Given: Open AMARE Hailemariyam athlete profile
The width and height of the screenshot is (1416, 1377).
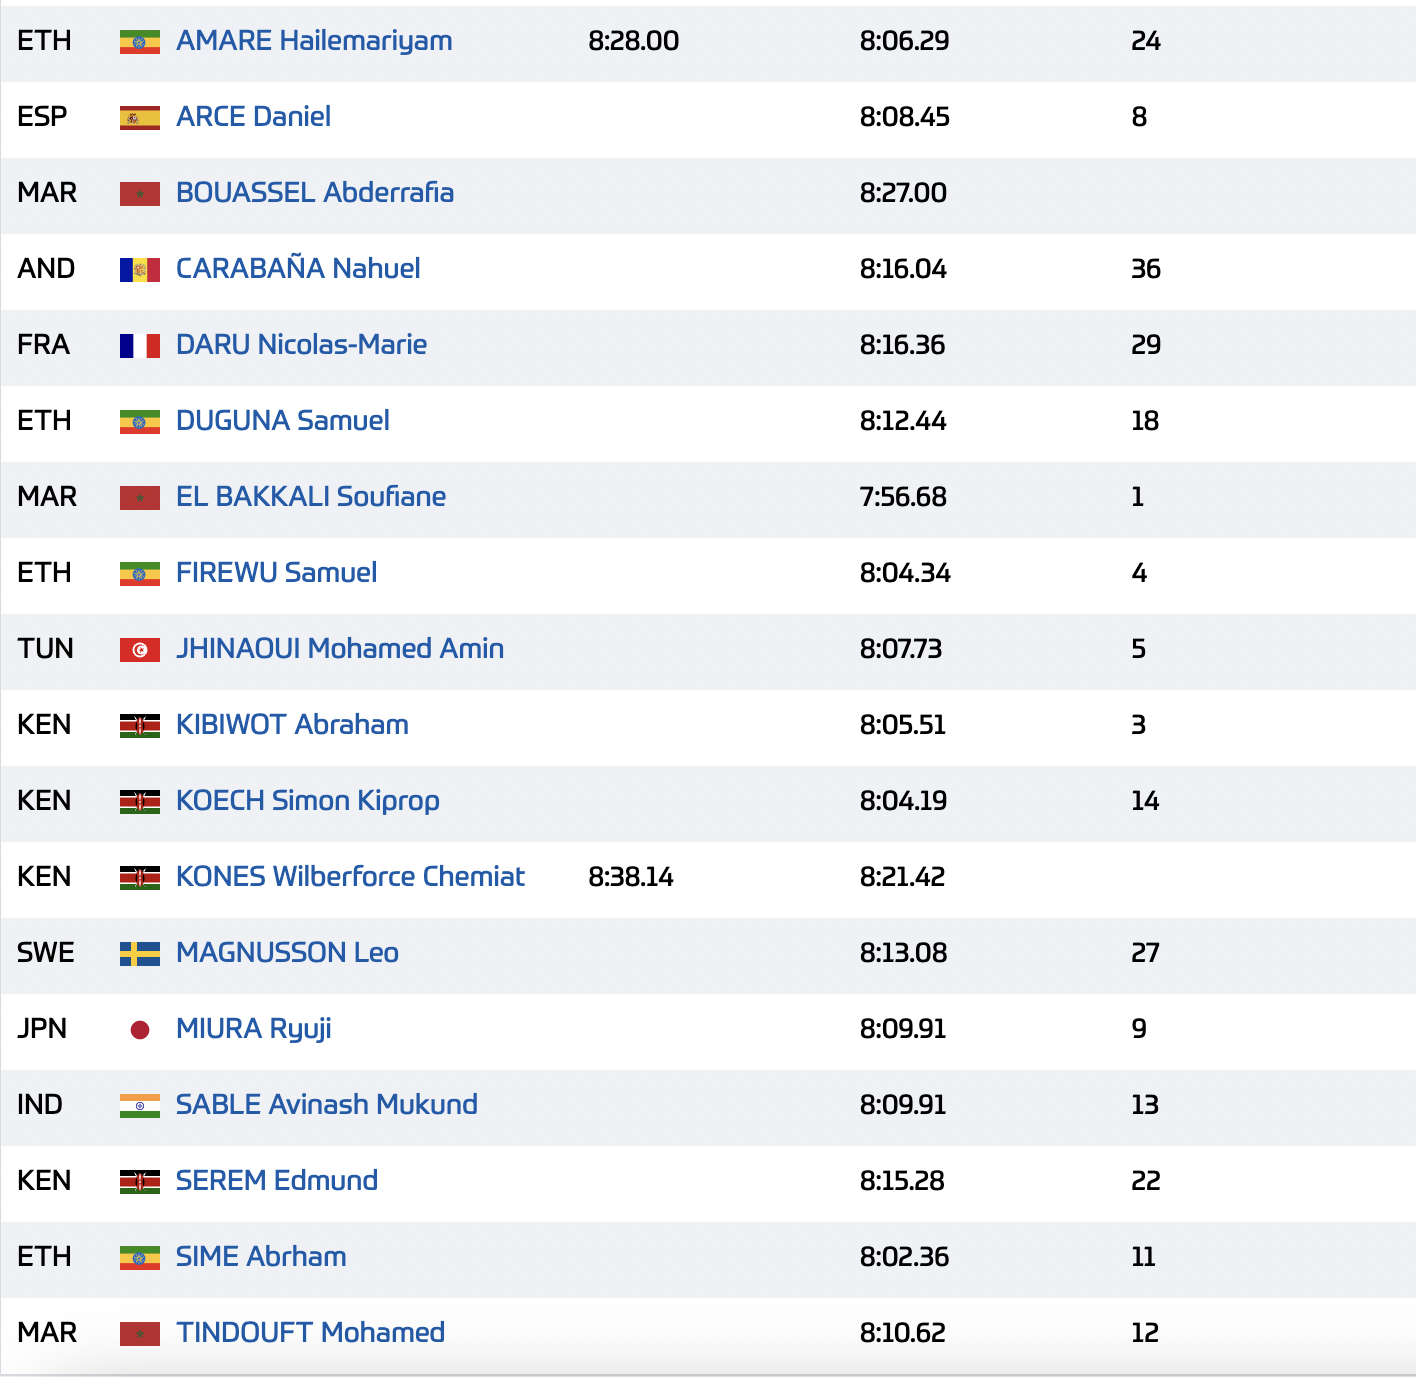Looking at the screenshot, I should coord(314,41).
